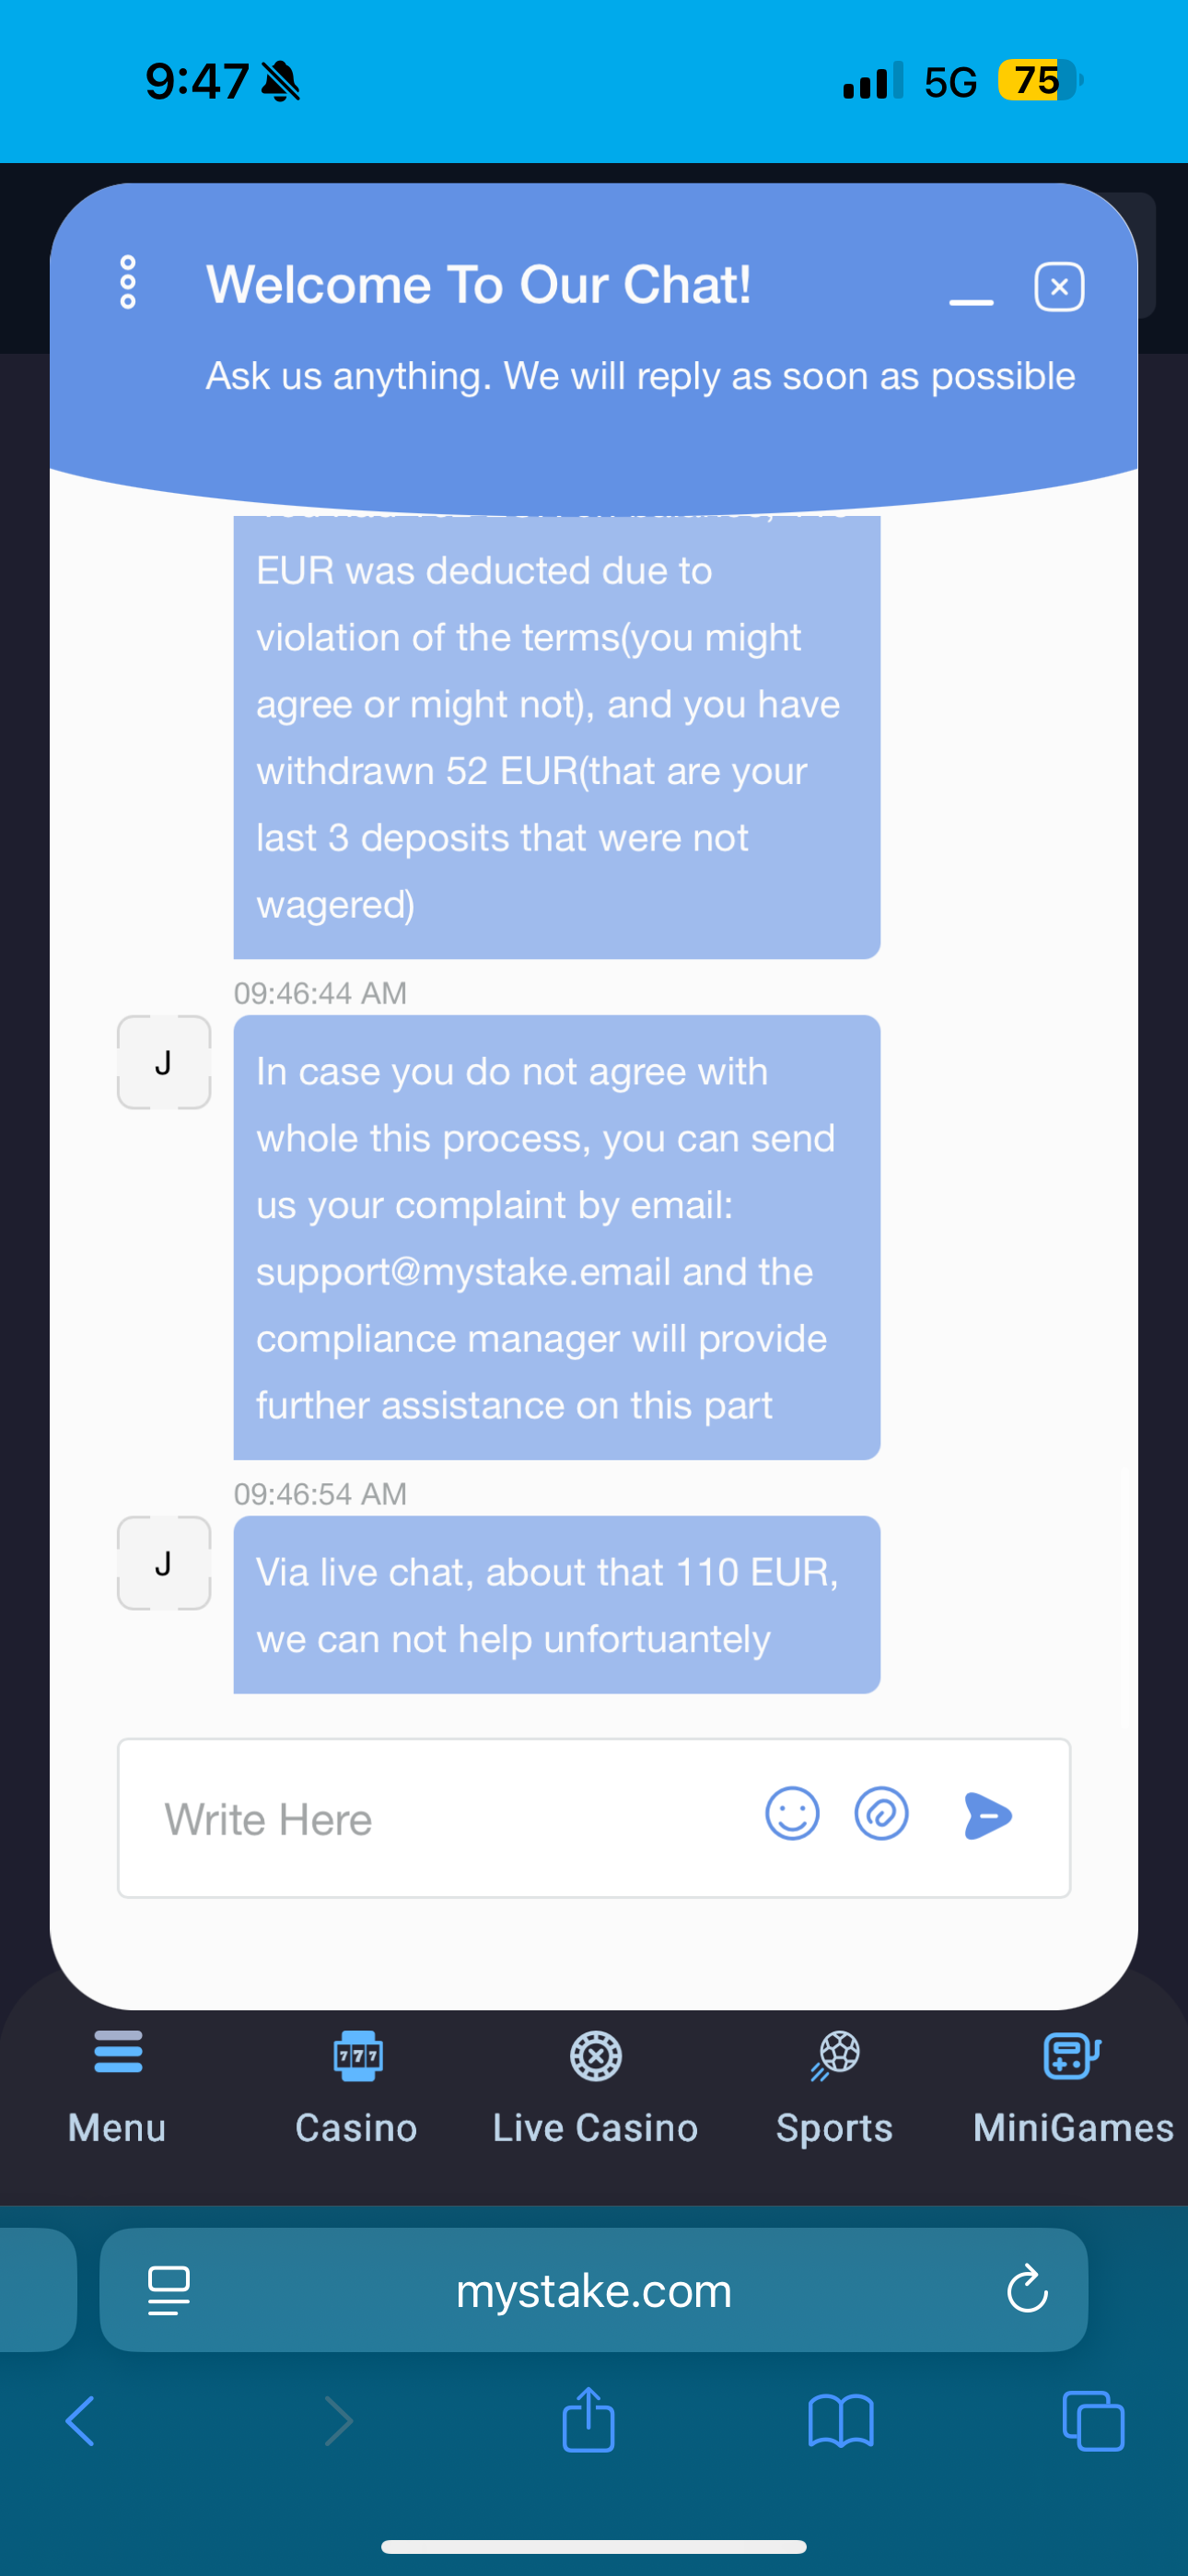Send the chat message
The image size is (1188, 2576).
pyautogui.click(x=988, y=1816)
